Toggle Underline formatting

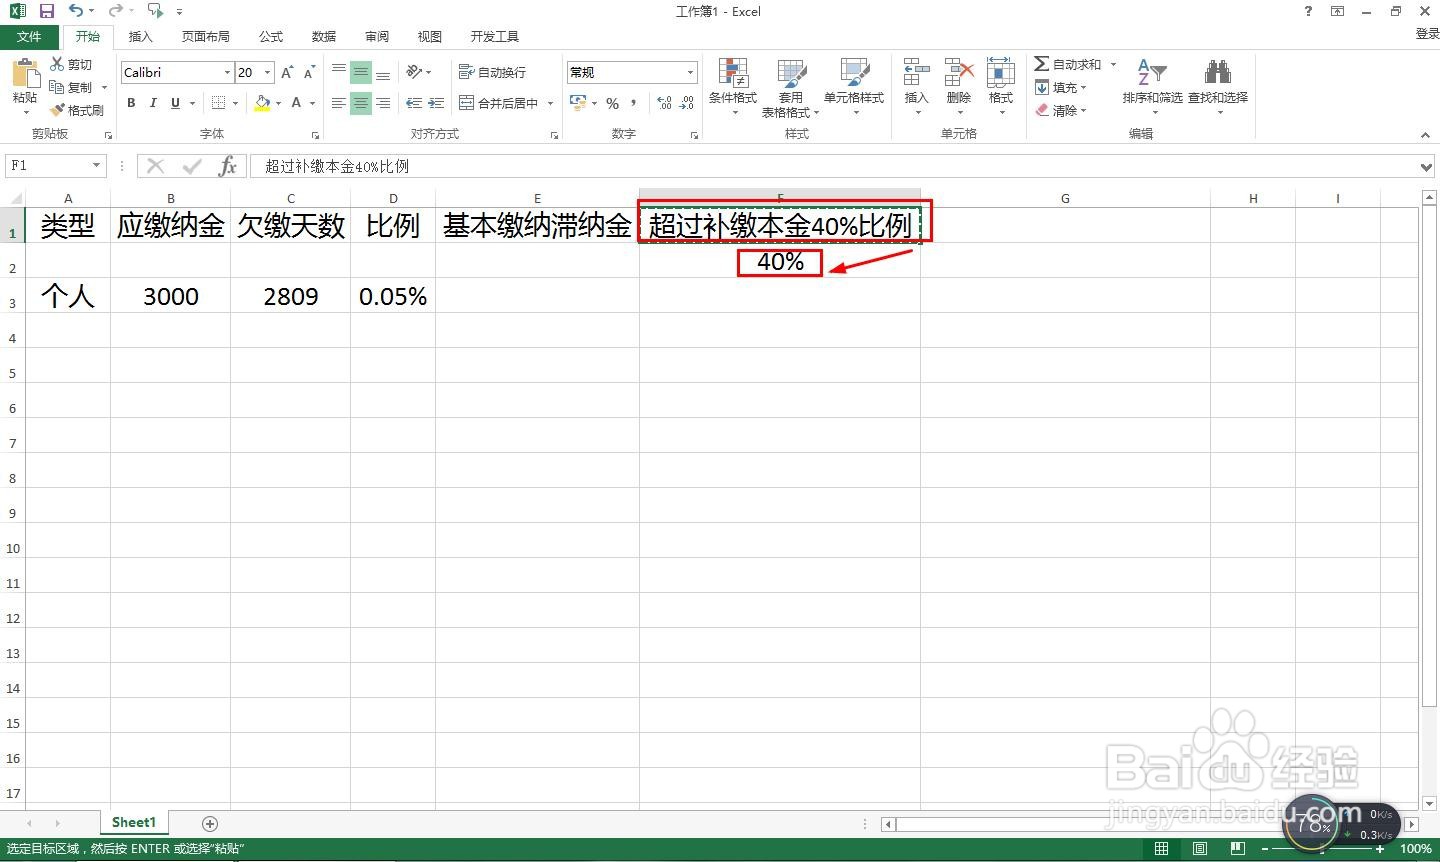point(176,103)
